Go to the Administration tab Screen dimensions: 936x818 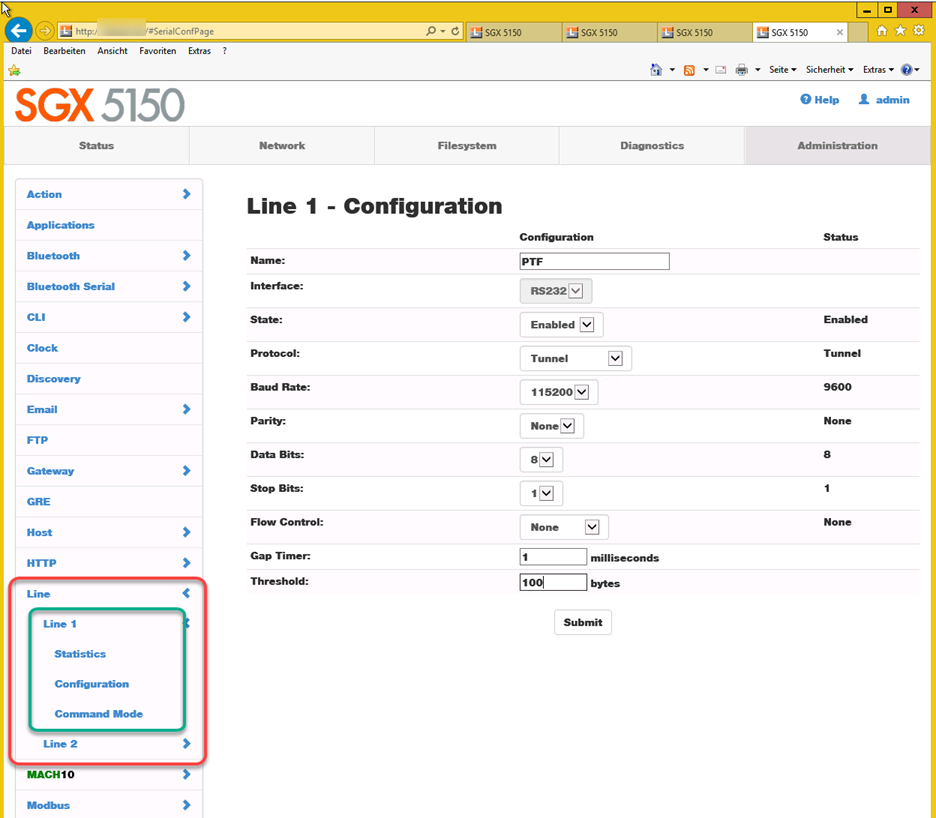click(838, 146)
